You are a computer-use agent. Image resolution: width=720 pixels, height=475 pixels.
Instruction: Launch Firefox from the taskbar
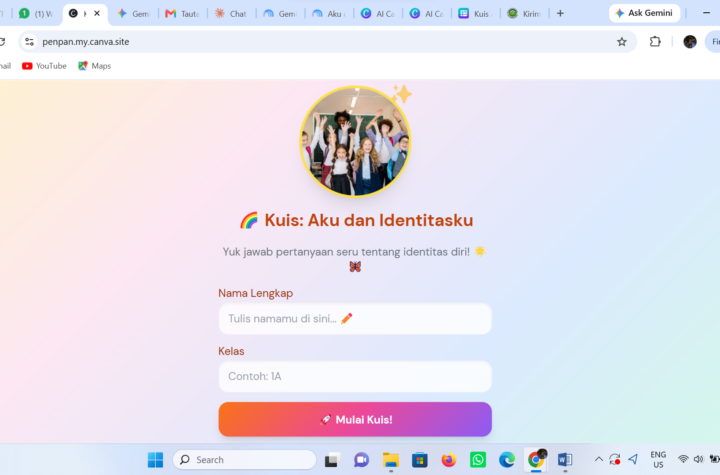pyautogui.click(x=449, y=459)
